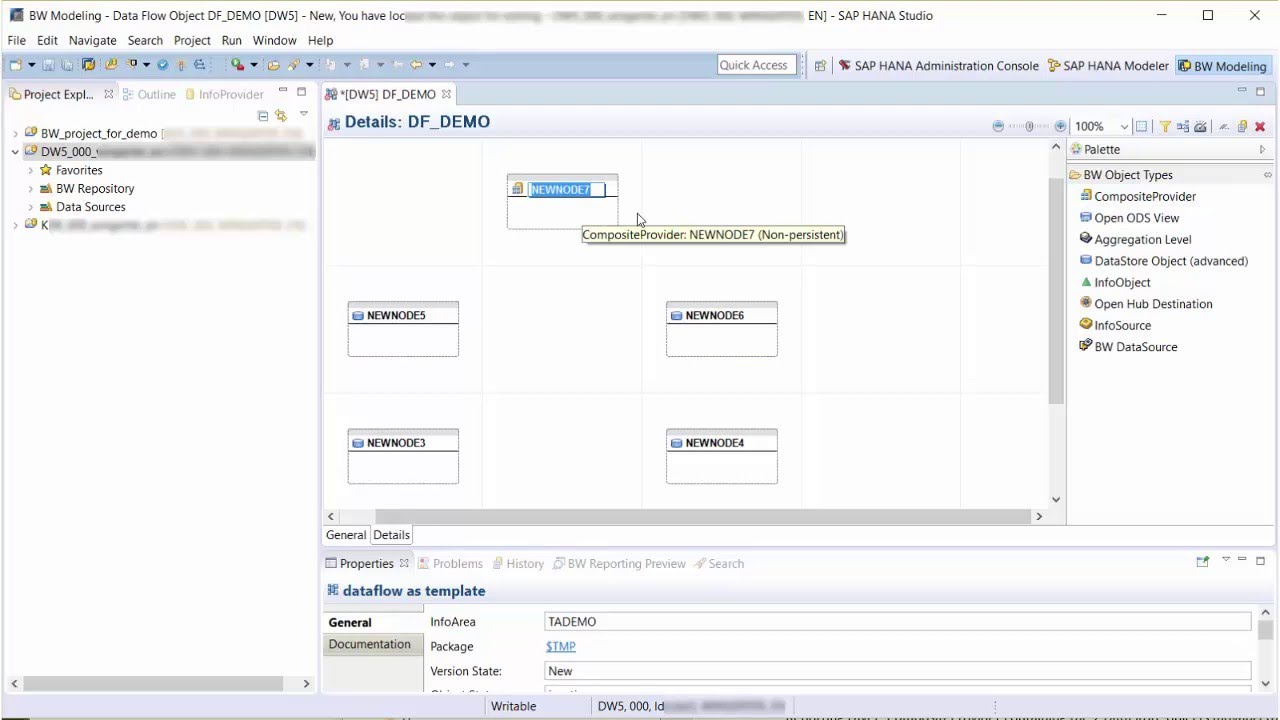The image size is (1280, 720).
Task: Open the Edit menu
Action: (x=47, y=40)
